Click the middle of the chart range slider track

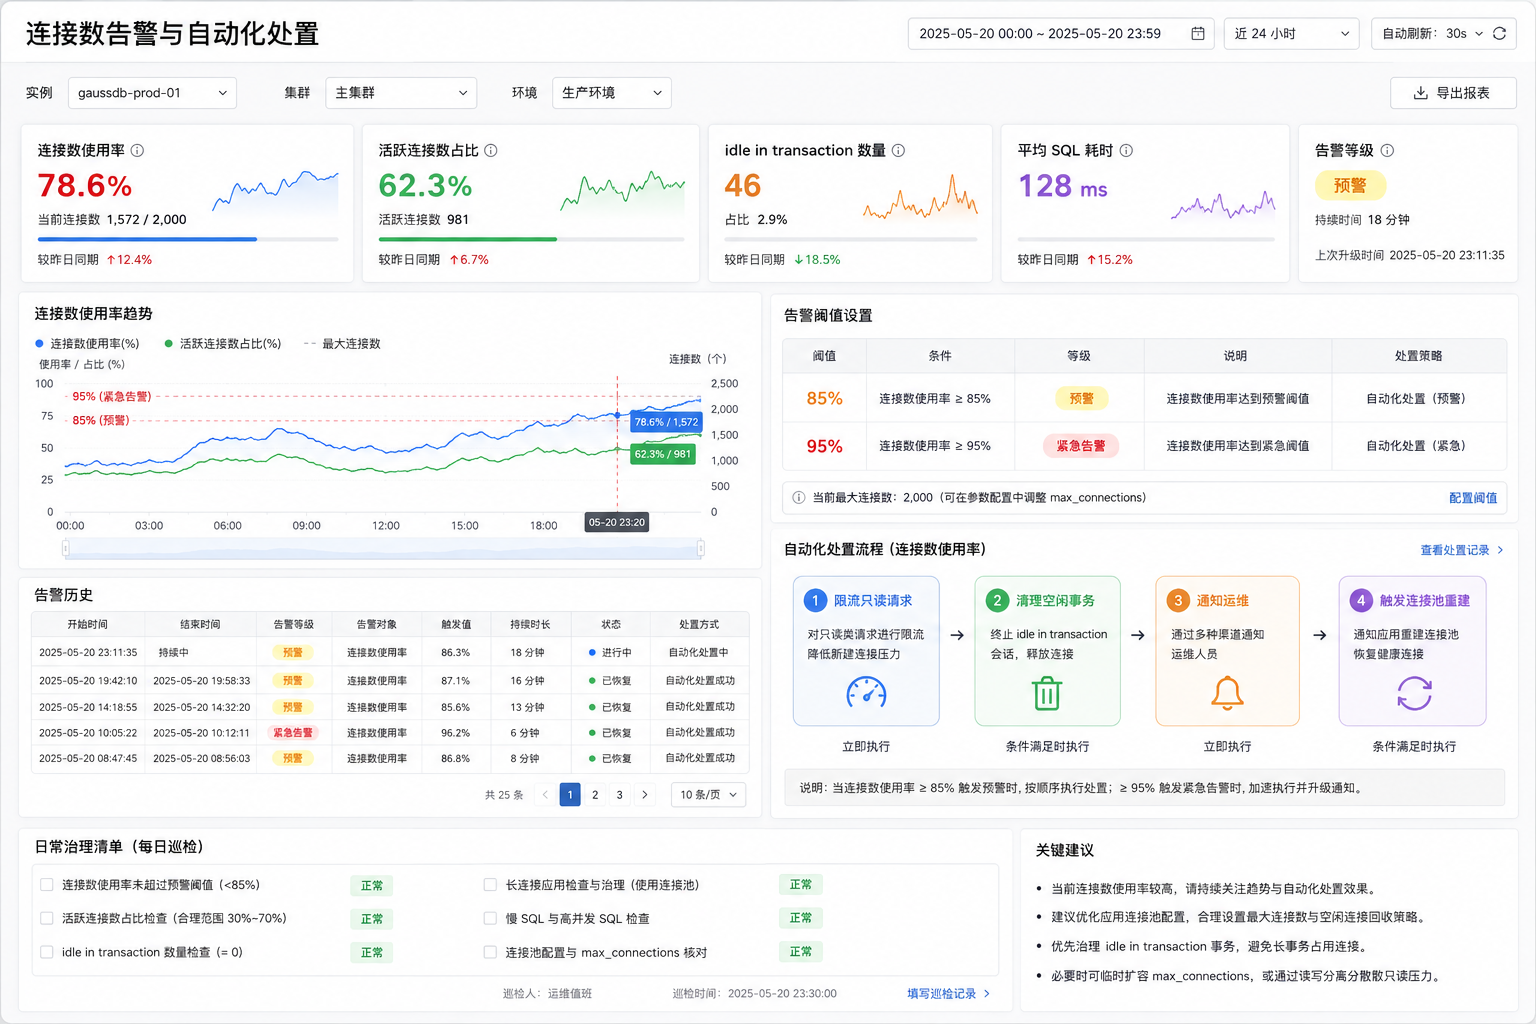[x=383, y=548]
